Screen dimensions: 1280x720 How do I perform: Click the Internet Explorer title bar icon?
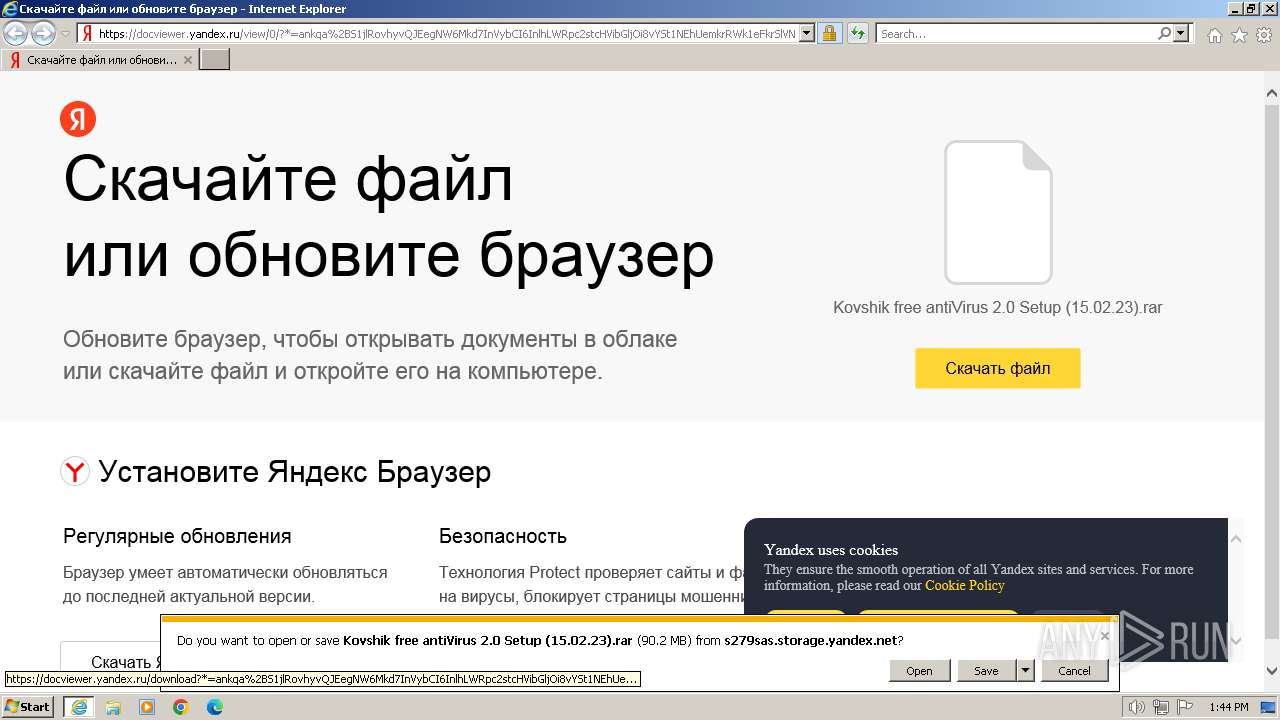10,9
